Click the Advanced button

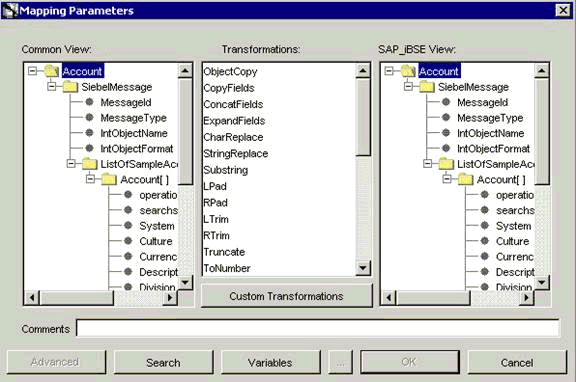click(56, 362)
